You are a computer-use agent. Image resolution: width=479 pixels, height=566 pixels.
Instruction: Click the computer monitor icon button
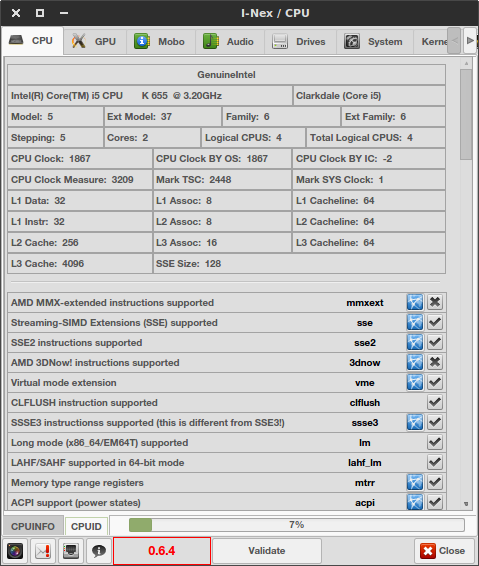click(71, 551)
